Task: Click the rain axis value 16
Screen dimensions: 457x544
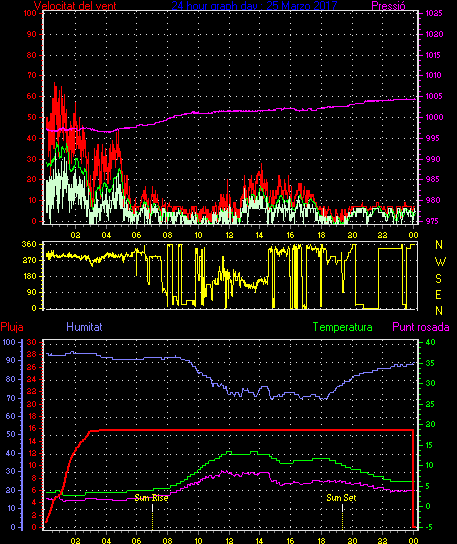Action: (x=32, y=428)
